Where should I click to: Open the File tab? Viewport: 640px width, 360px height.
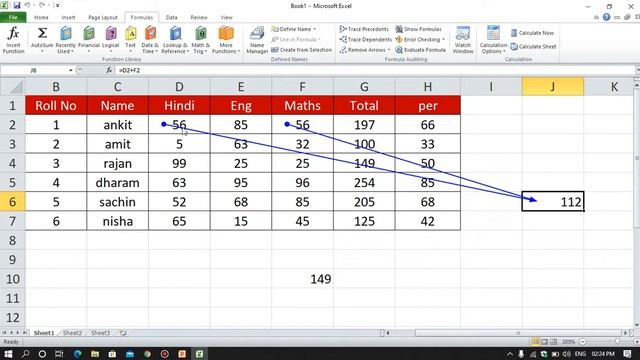(13, 18)
